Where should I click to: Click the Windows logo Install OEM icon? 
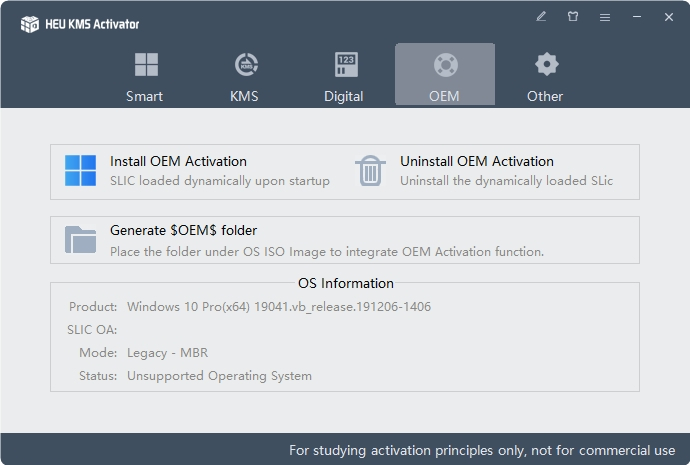81,170
